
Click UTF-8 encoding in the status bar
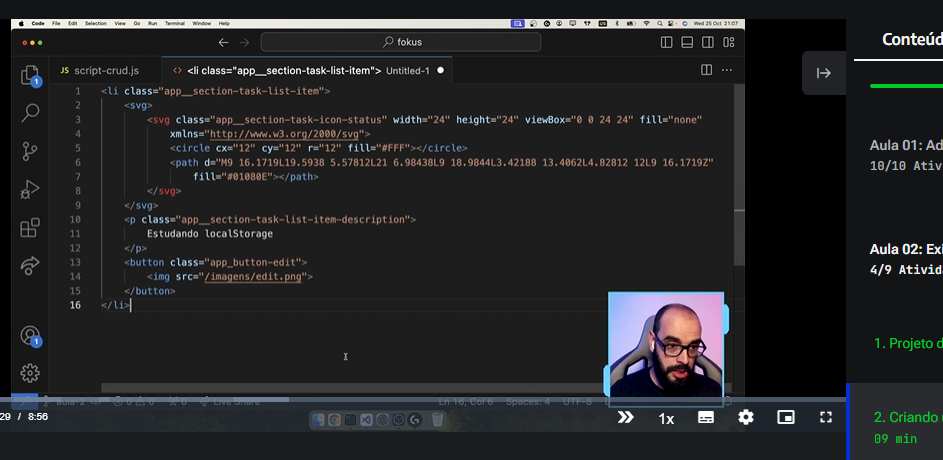[x=577, y=402]
